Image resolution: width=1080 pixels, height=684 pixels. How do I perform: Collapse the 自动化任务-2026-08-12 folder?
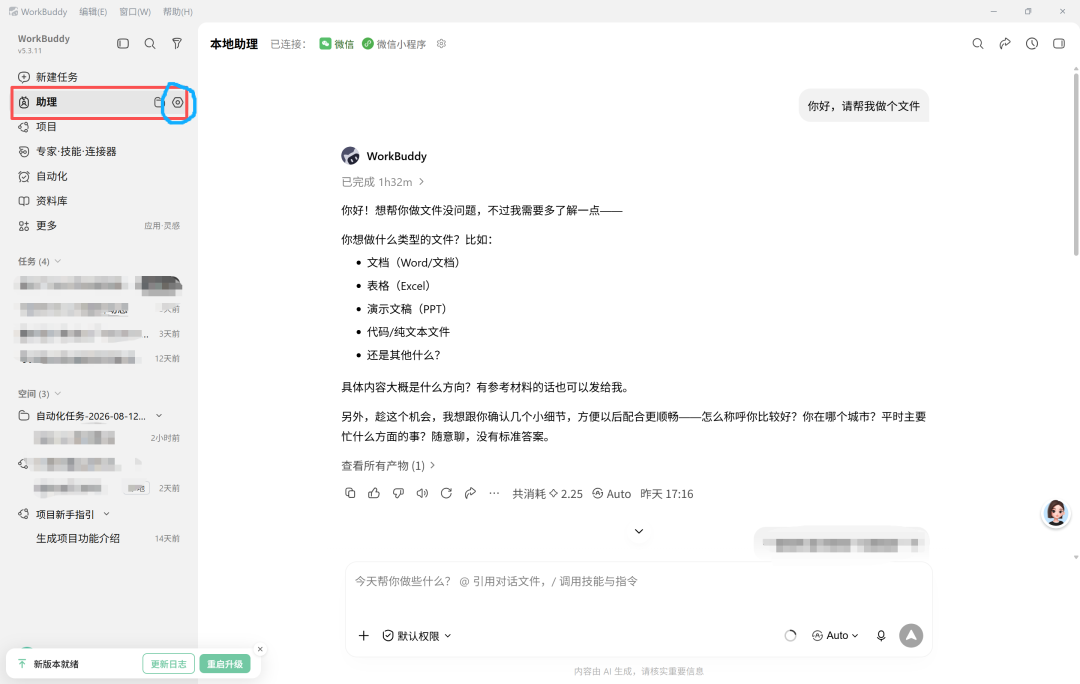click(159, 415)
